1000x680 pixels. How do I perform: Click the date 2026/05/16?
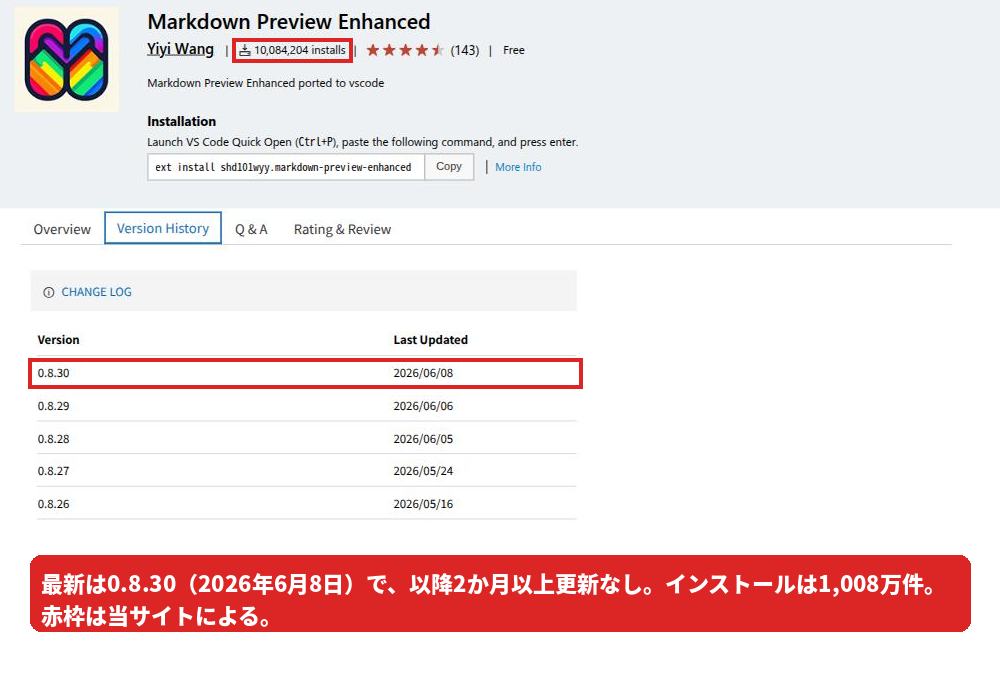tap(423, 505)
